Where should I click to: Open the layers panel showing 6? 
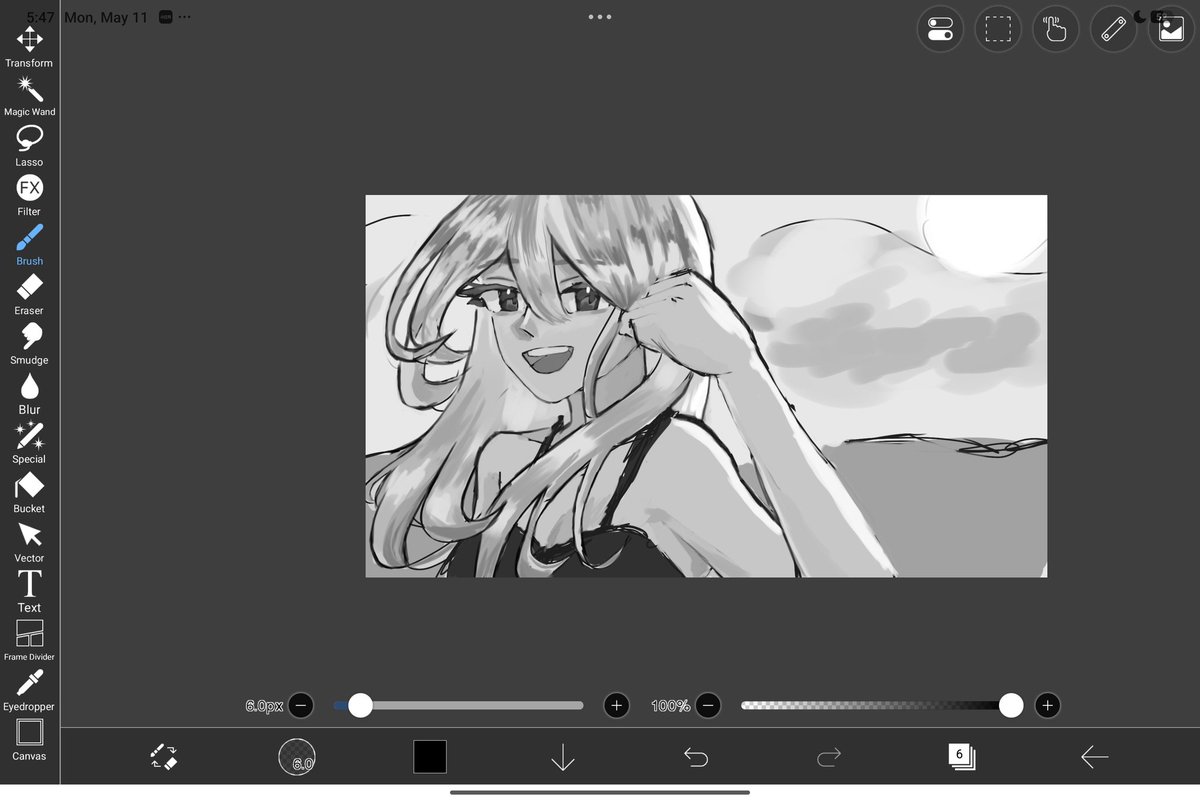tap(962, 757)
